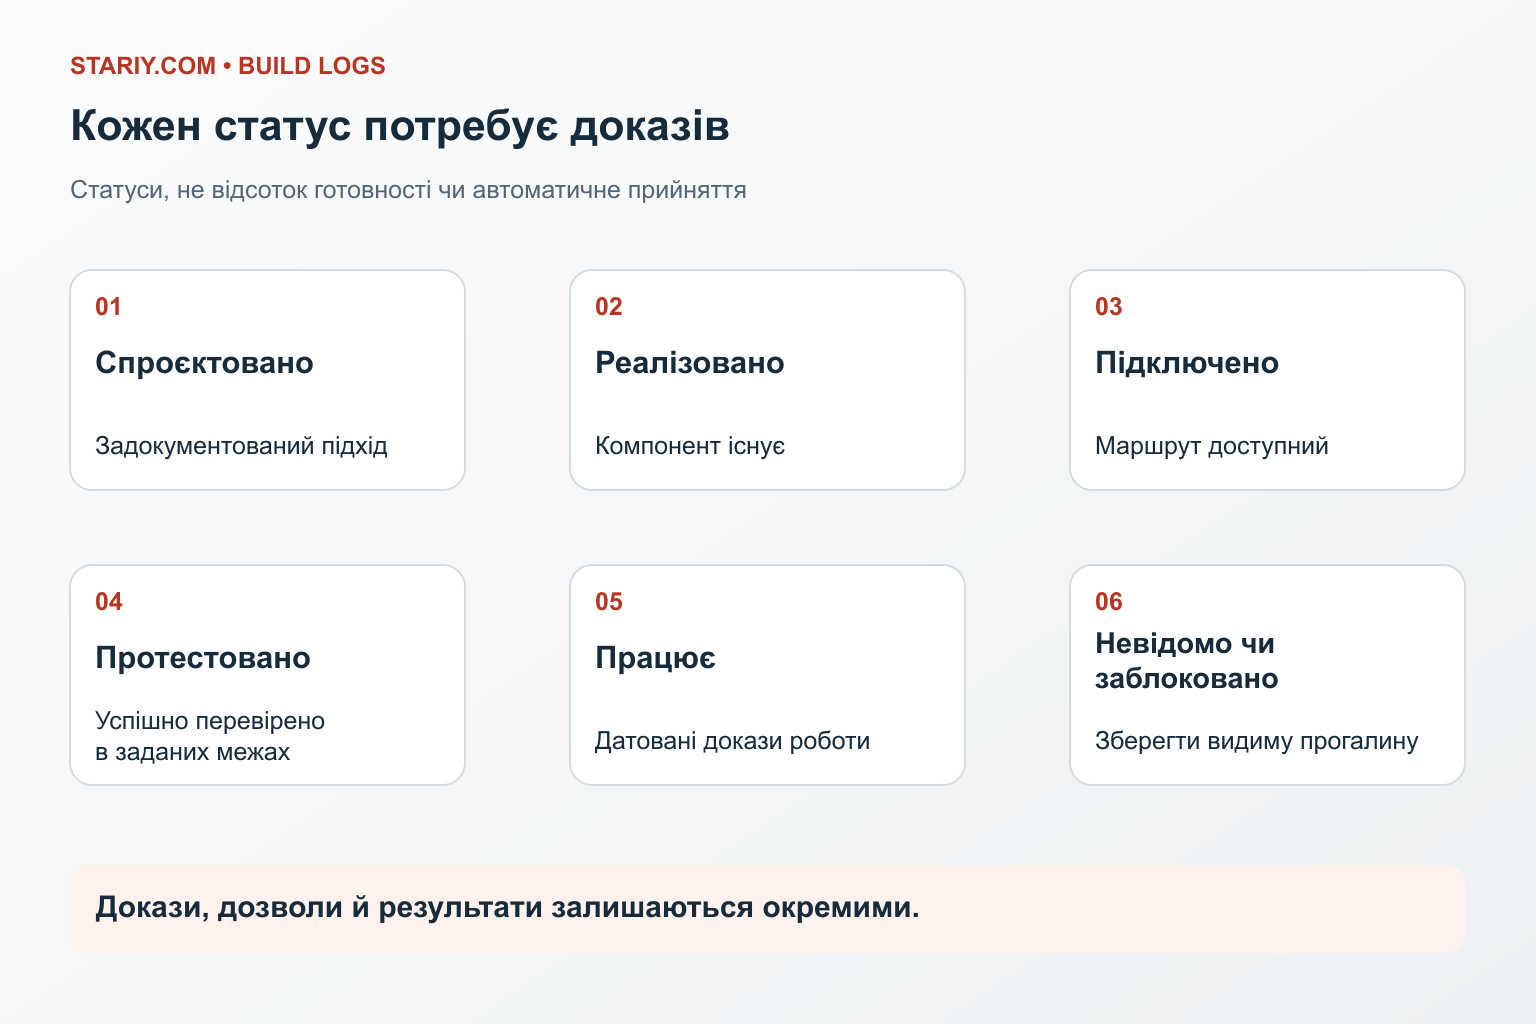Click the text "Успішно перевірено в заданих межах"

click(210, 736)
